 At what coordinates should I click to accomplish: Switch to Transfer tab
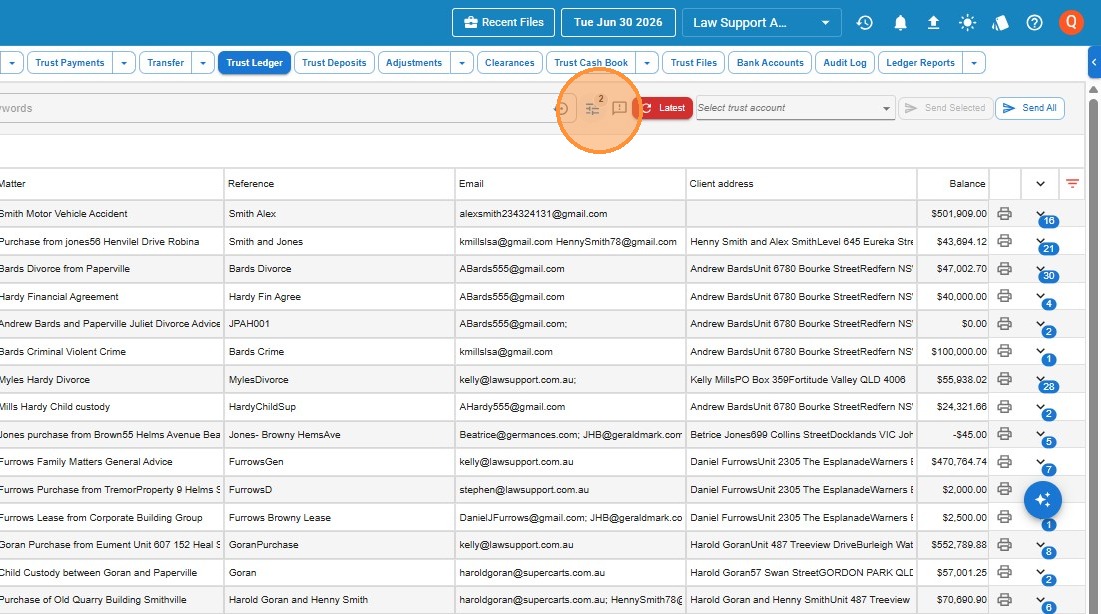(166, 63)
